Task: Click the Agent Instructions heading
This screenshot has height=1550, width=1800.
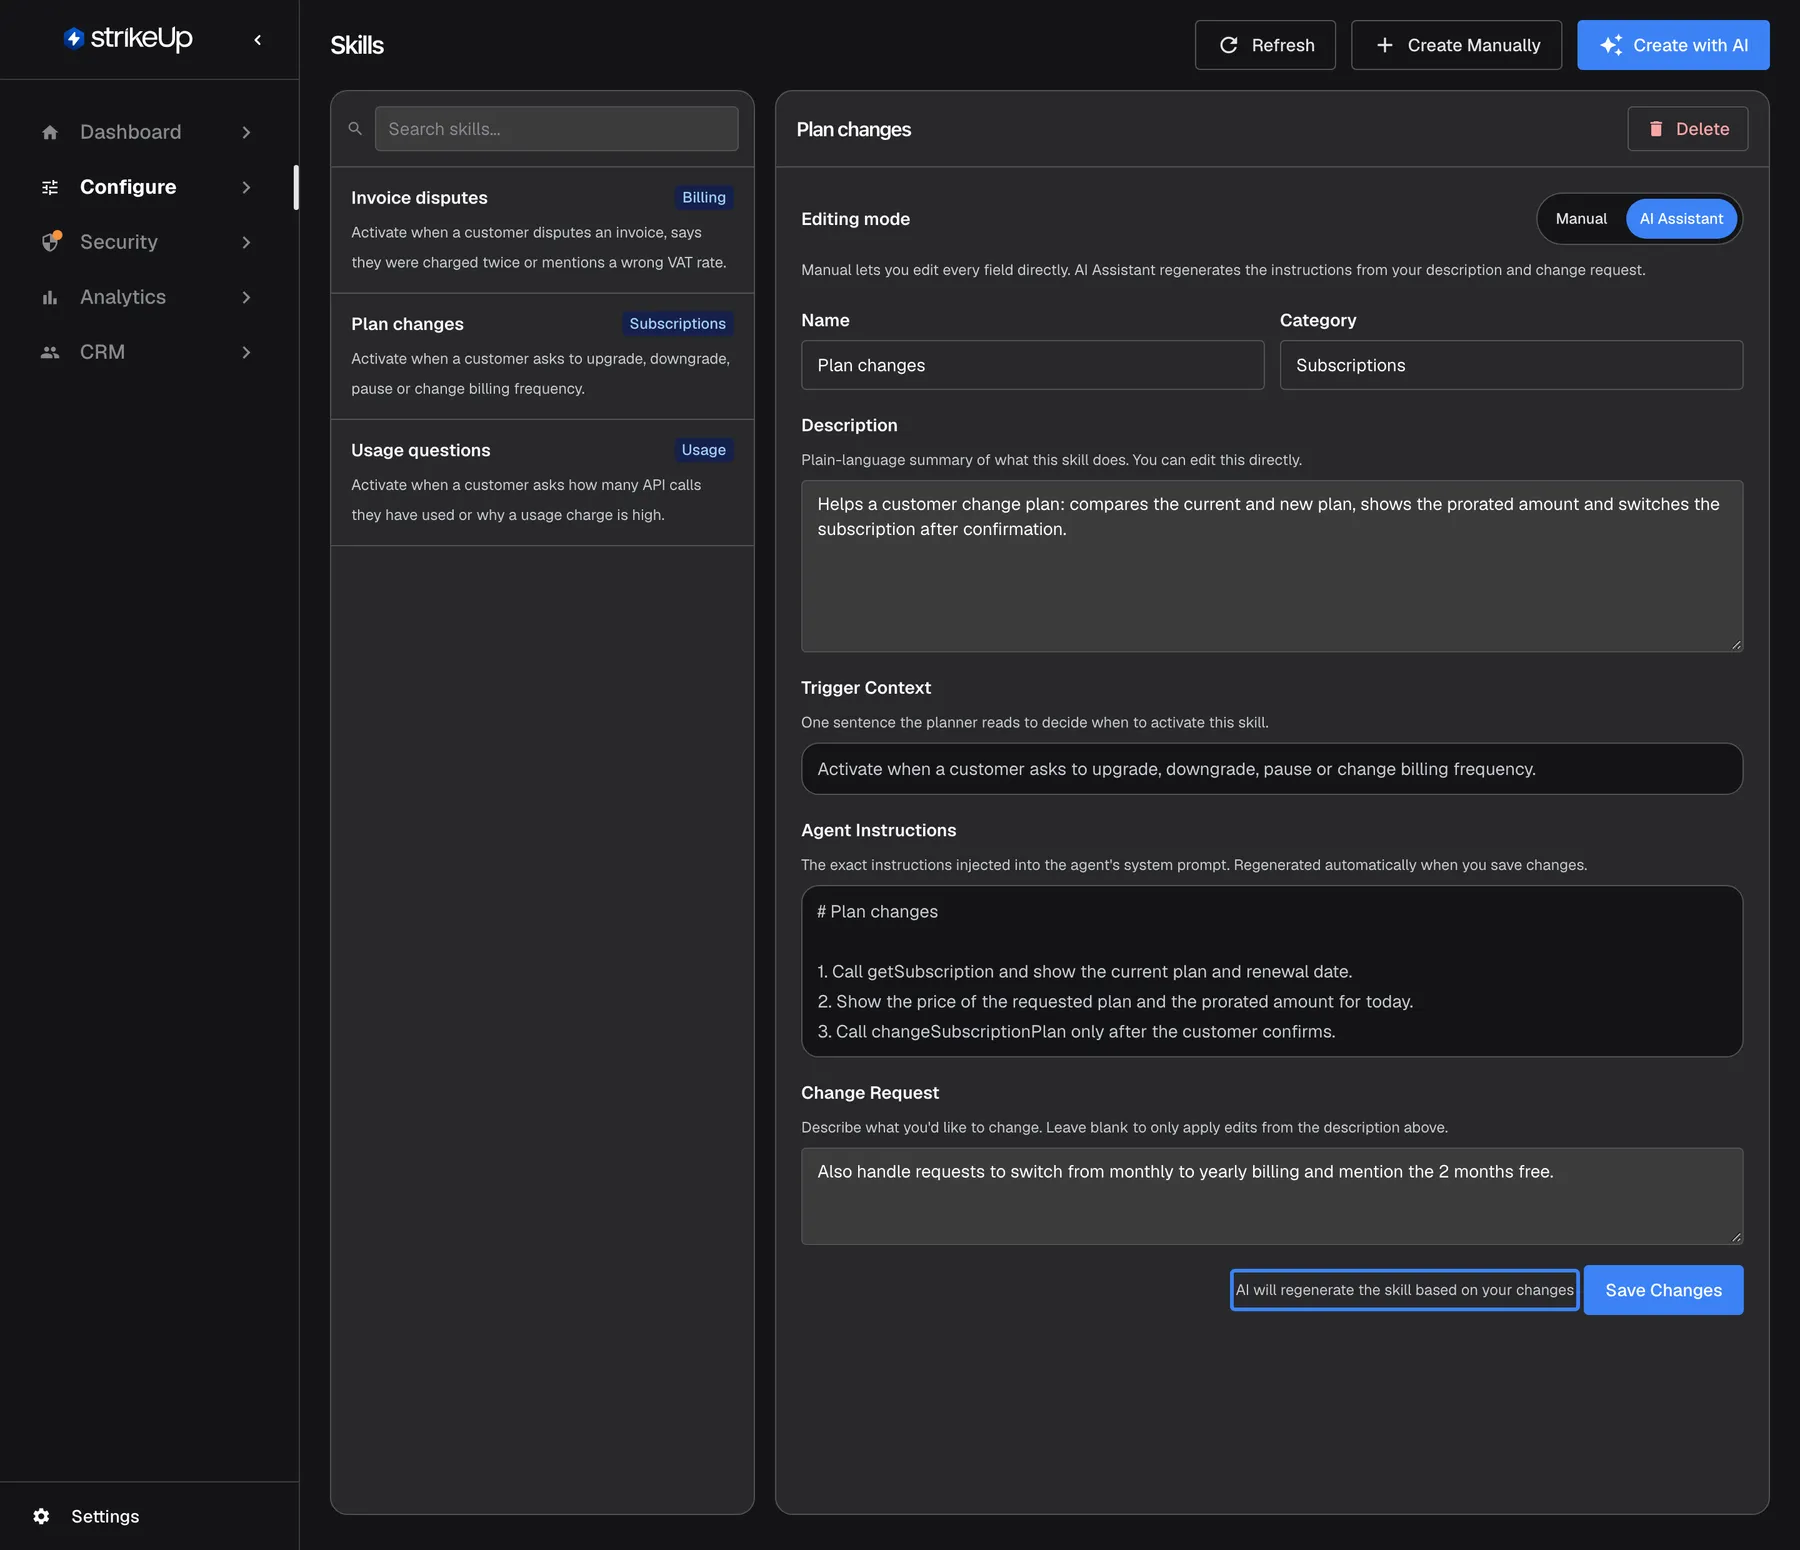Action: pyautogui.click(x=878, y=830)
